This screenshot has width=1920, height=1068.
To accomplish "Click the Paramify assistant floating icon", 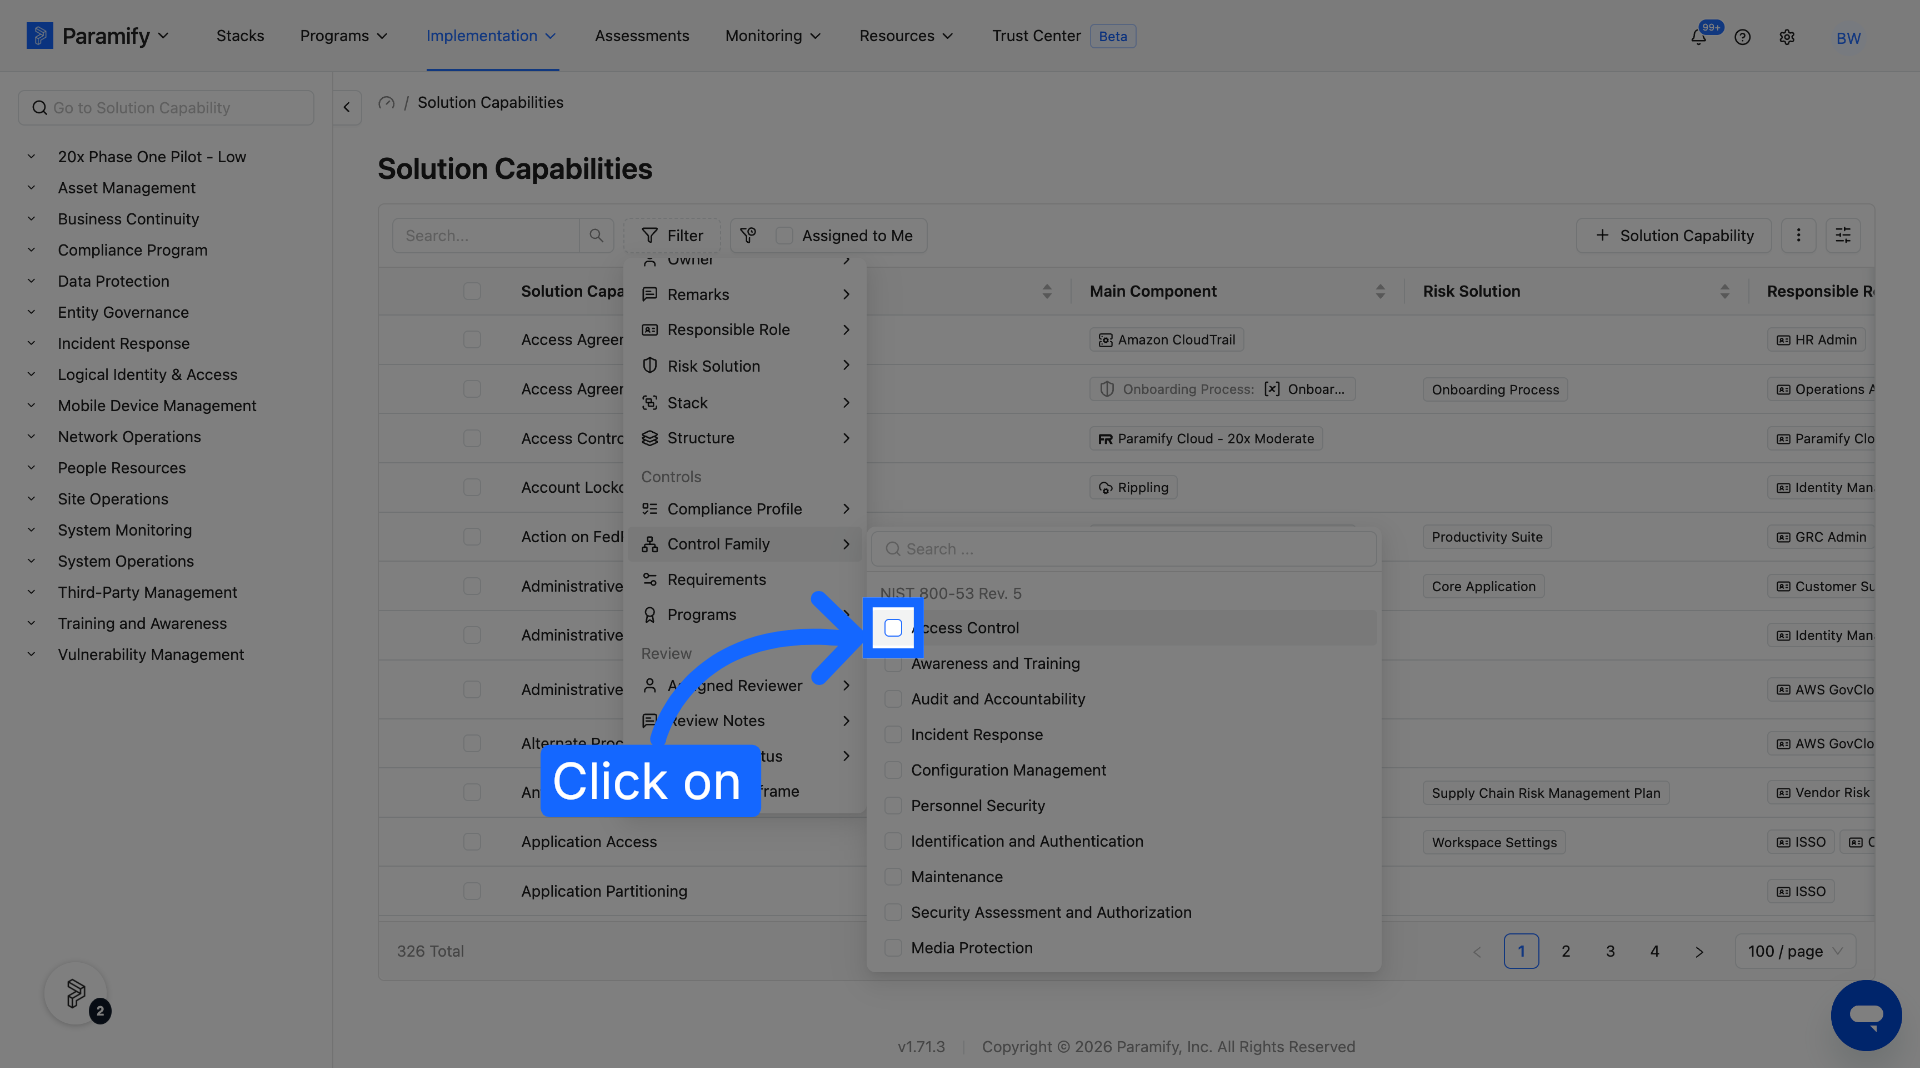I will [76, 993].
